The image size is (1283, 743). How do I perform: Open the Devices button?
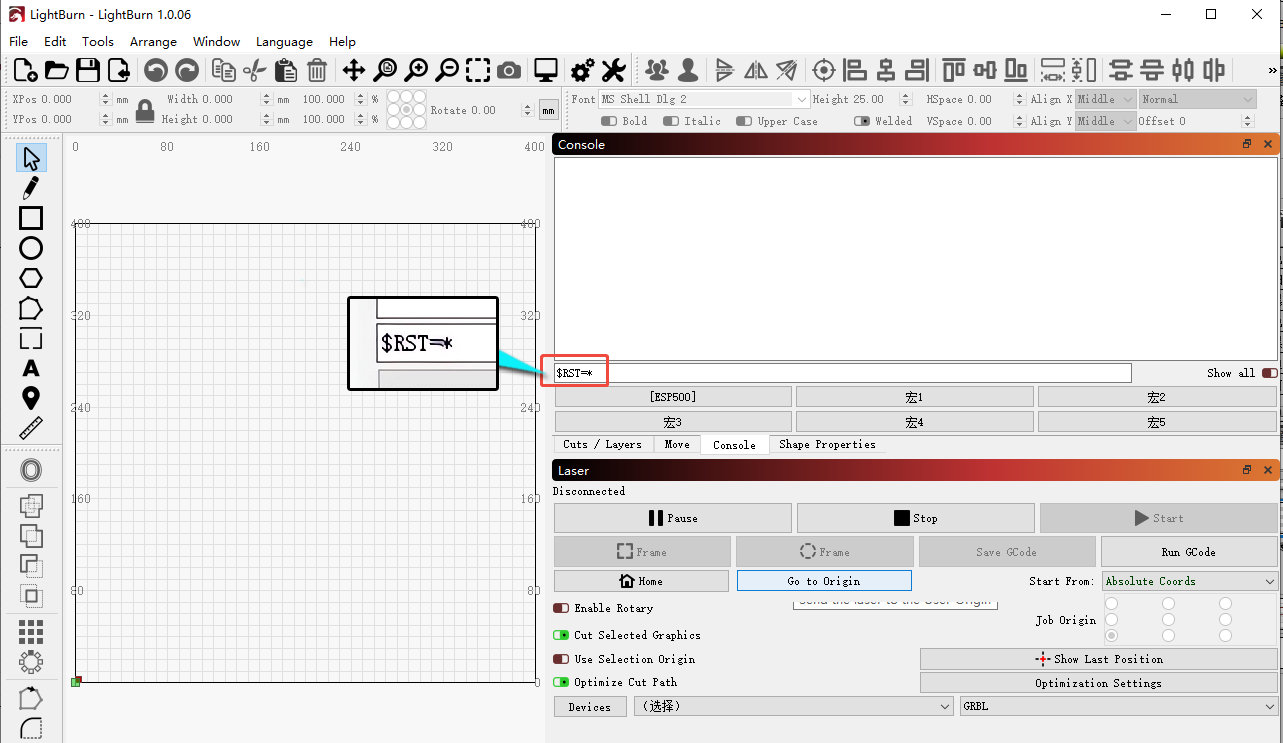click(590, 707)
